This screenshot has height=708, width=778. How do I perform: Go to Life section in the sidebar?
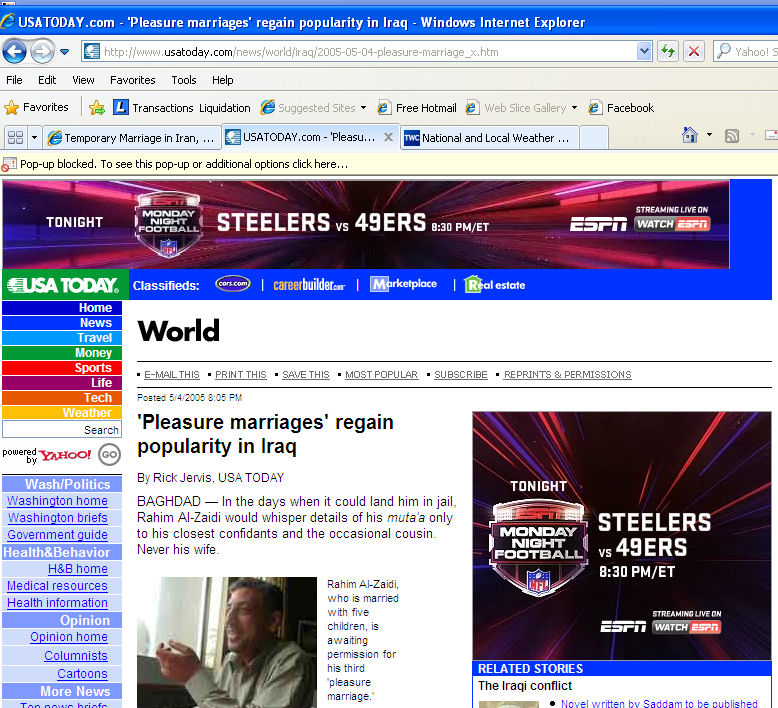62,383
